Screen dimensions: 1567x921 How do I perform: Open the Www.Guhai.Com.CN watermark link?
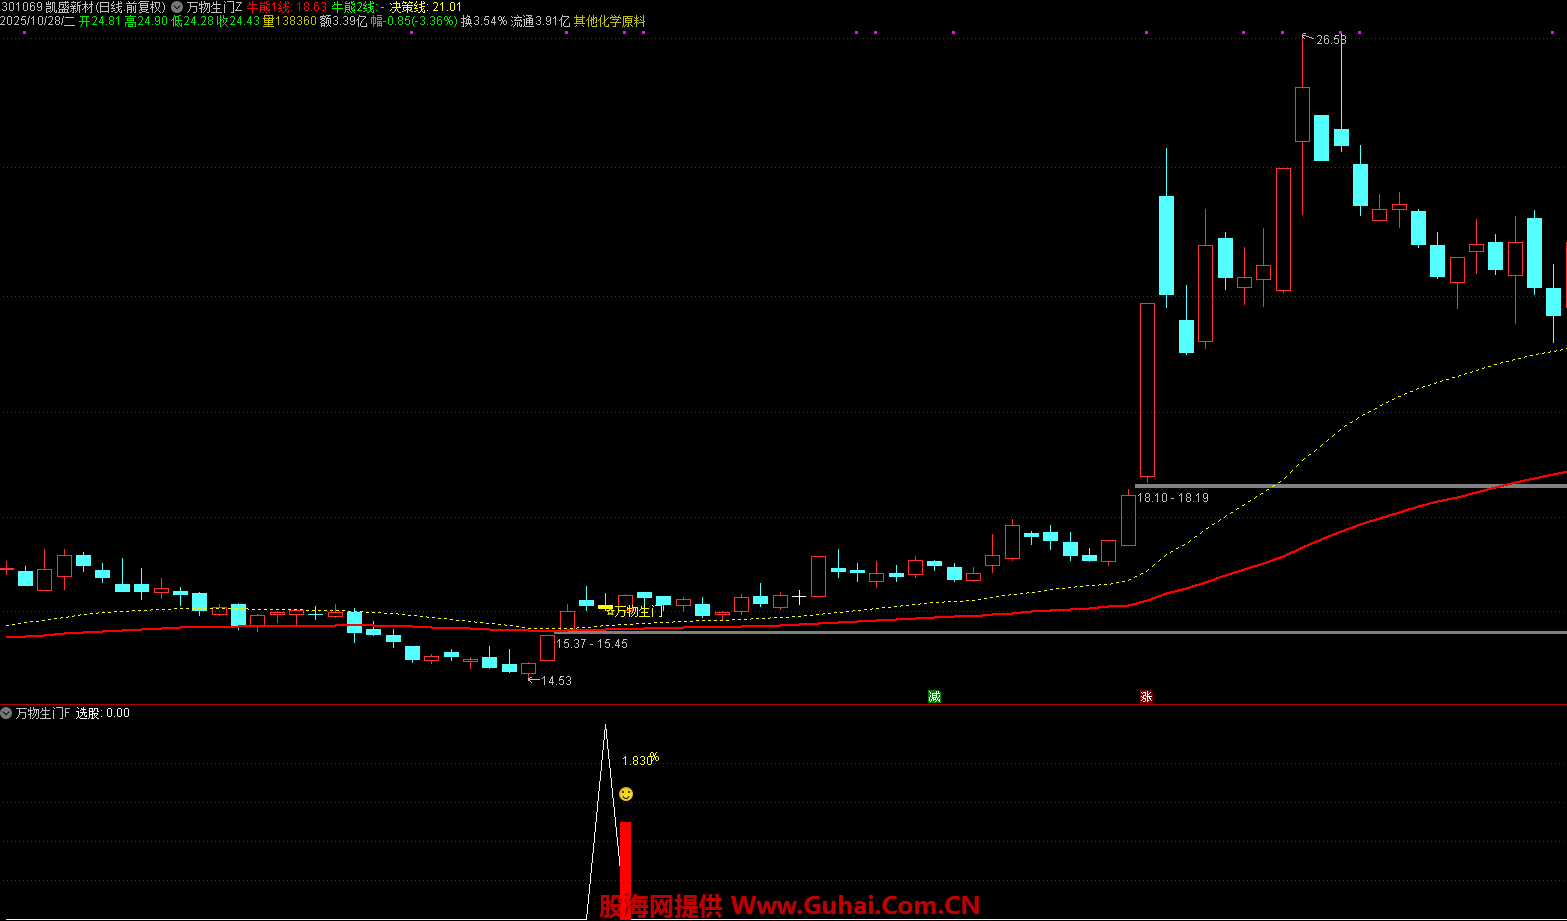[x=855, y=906]
